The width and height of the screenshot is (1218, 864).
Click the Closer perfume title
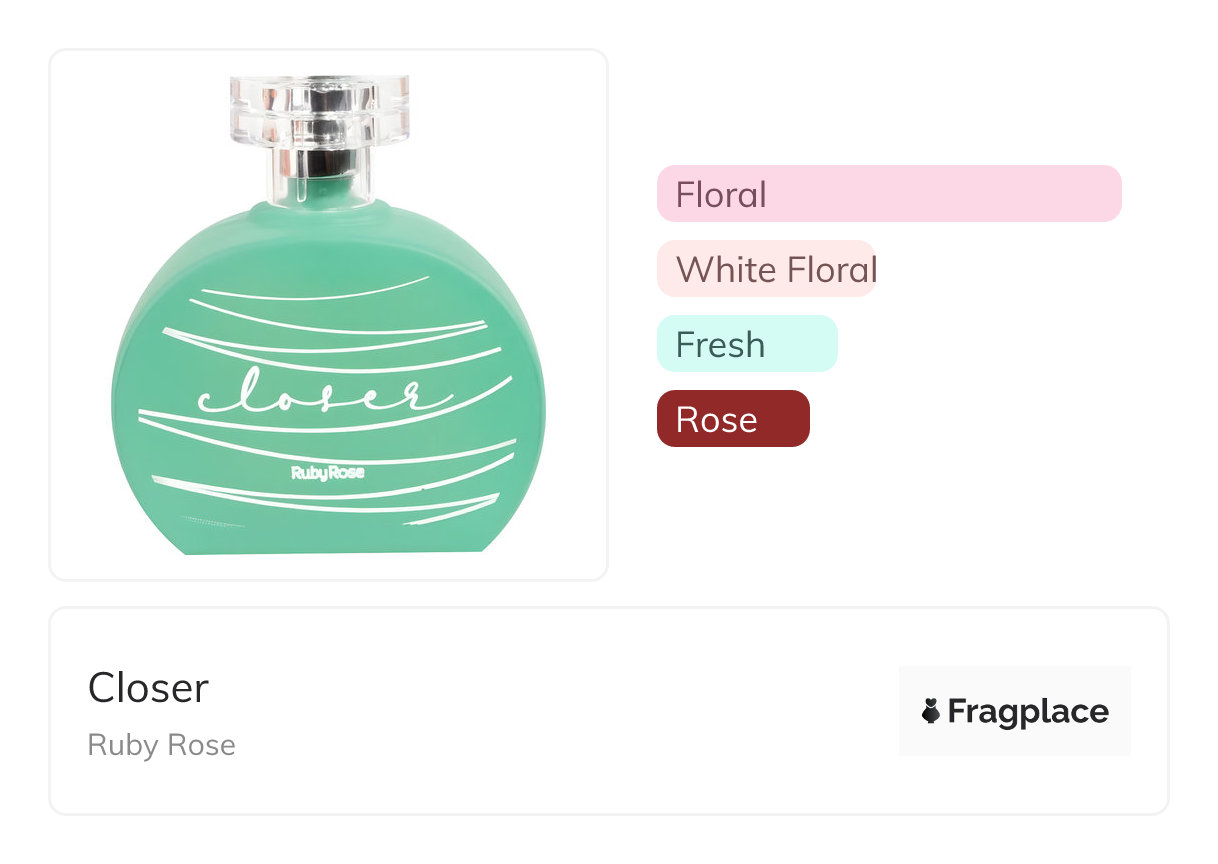coord(148,688)
